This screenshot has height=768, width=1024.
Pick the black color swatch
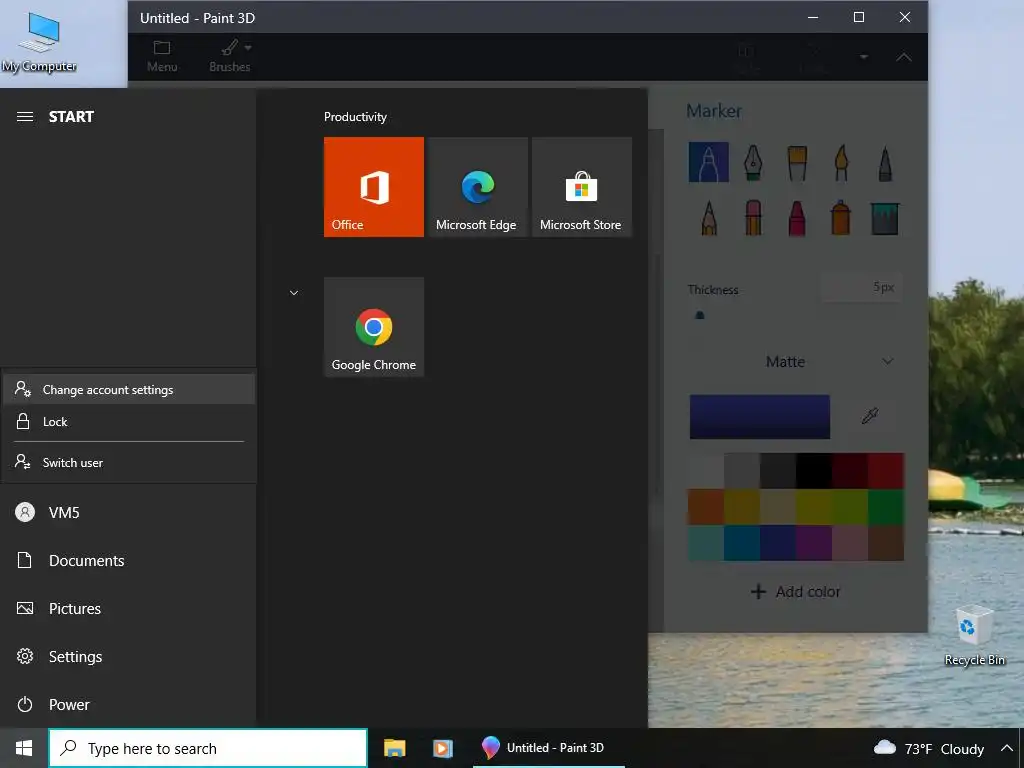(x=814, y=471)
